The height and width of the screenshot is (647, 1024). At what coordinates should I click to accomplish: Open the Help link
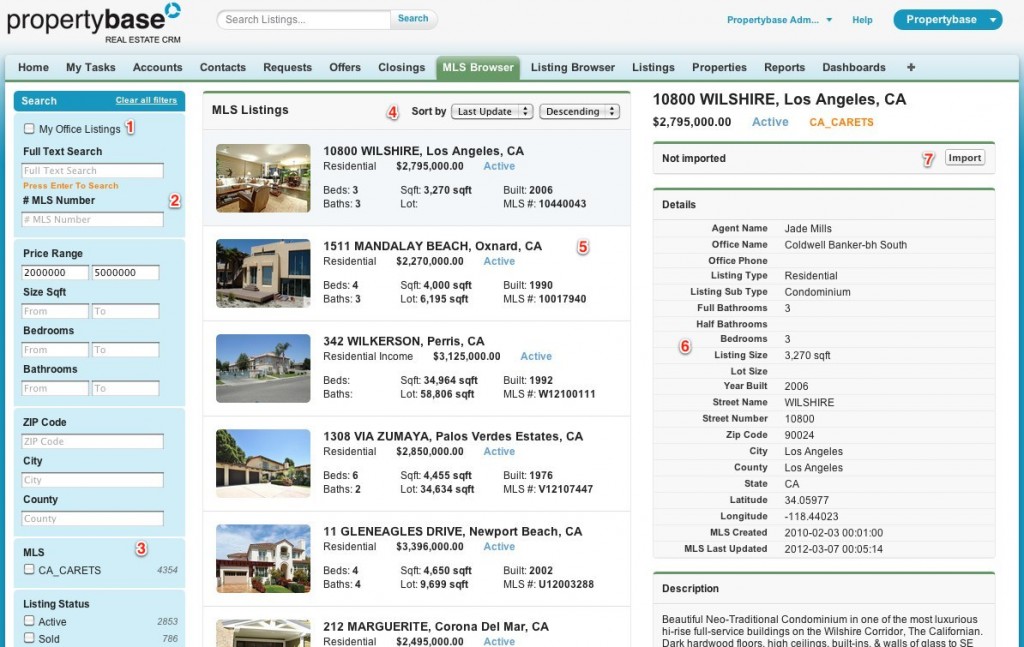click(862, 20)
